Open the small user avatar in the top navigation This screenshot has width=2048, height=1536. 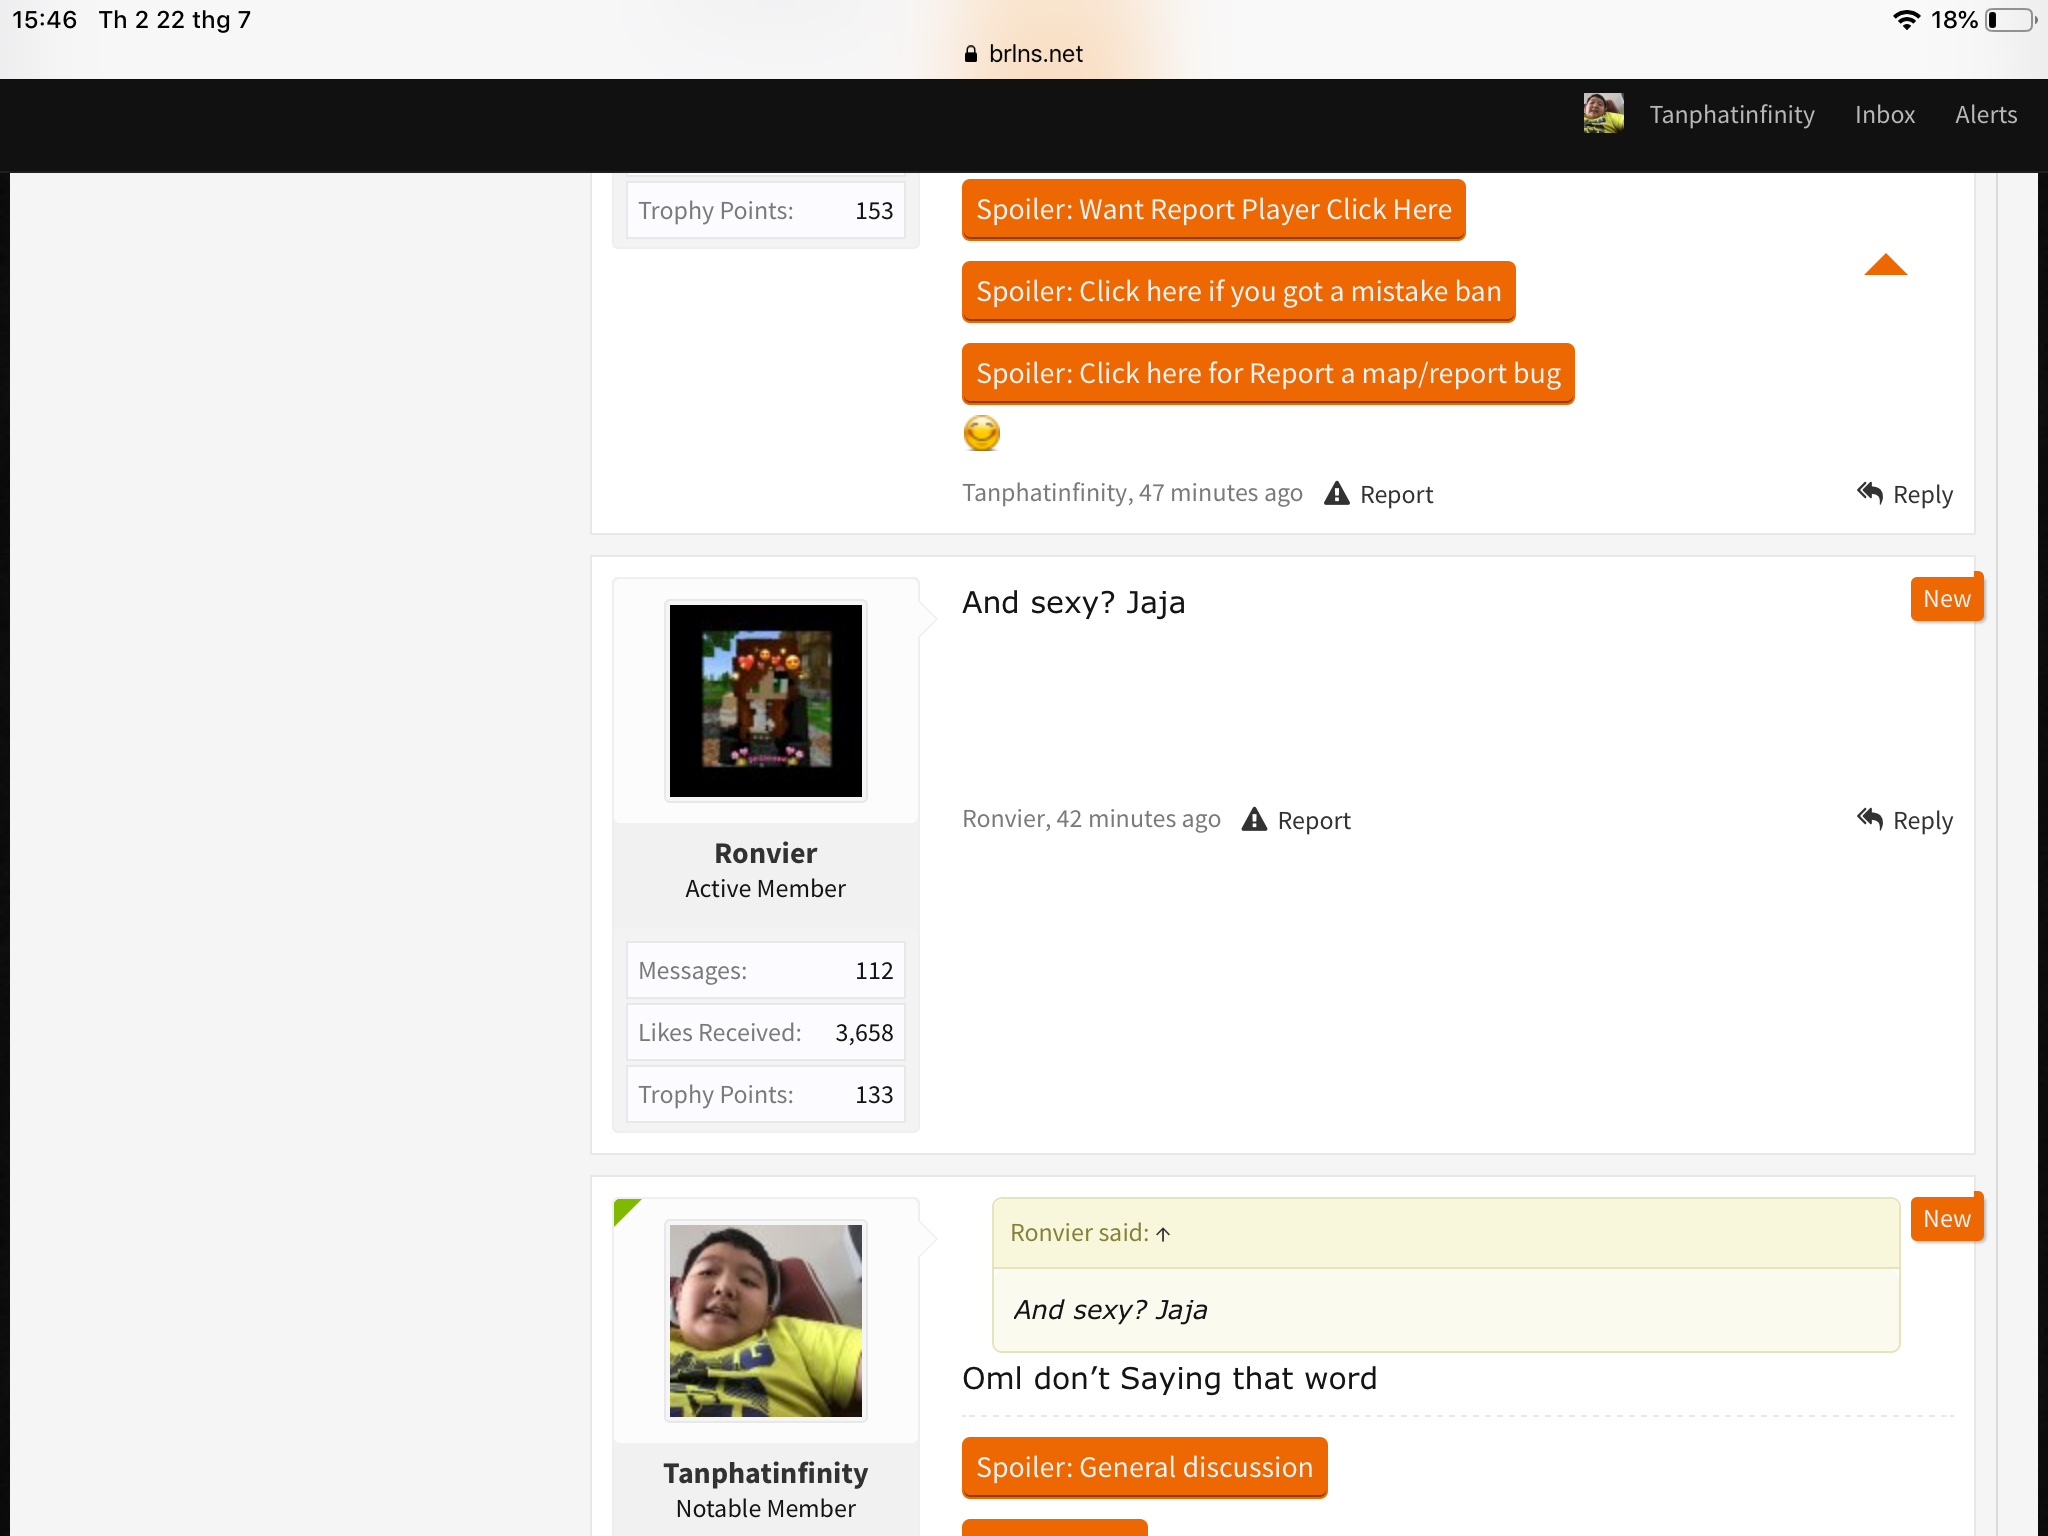coord(1603,114)
